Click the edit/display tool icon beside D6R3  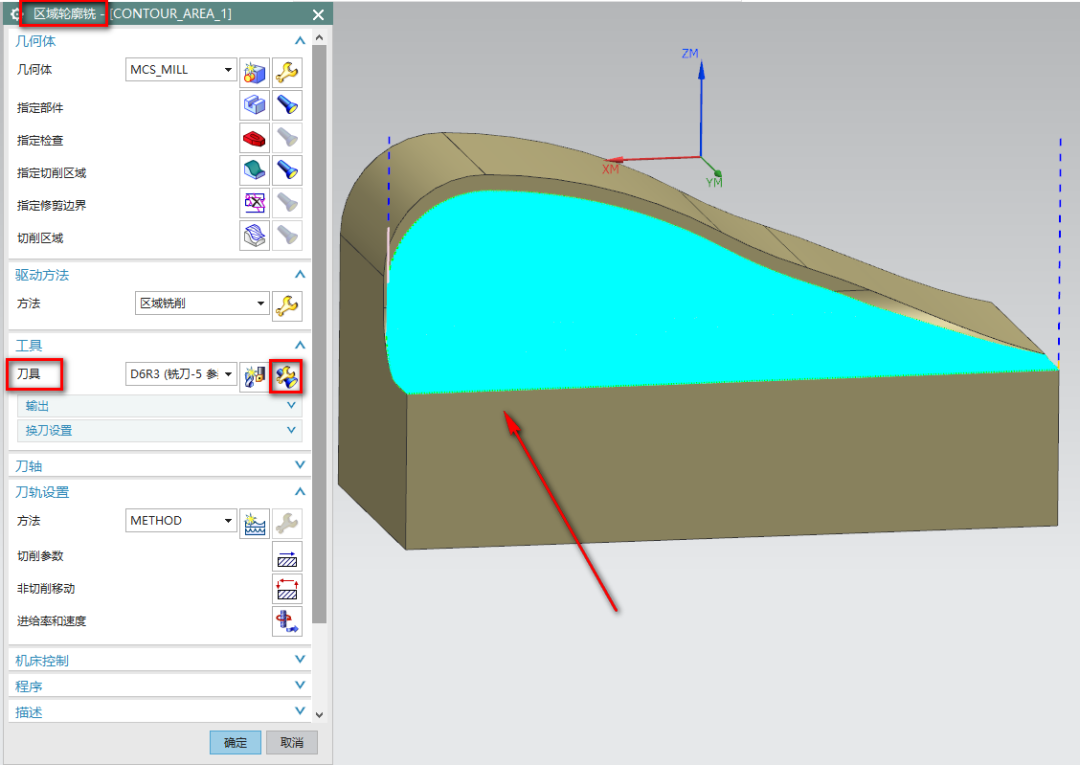(x=287, y=375)
